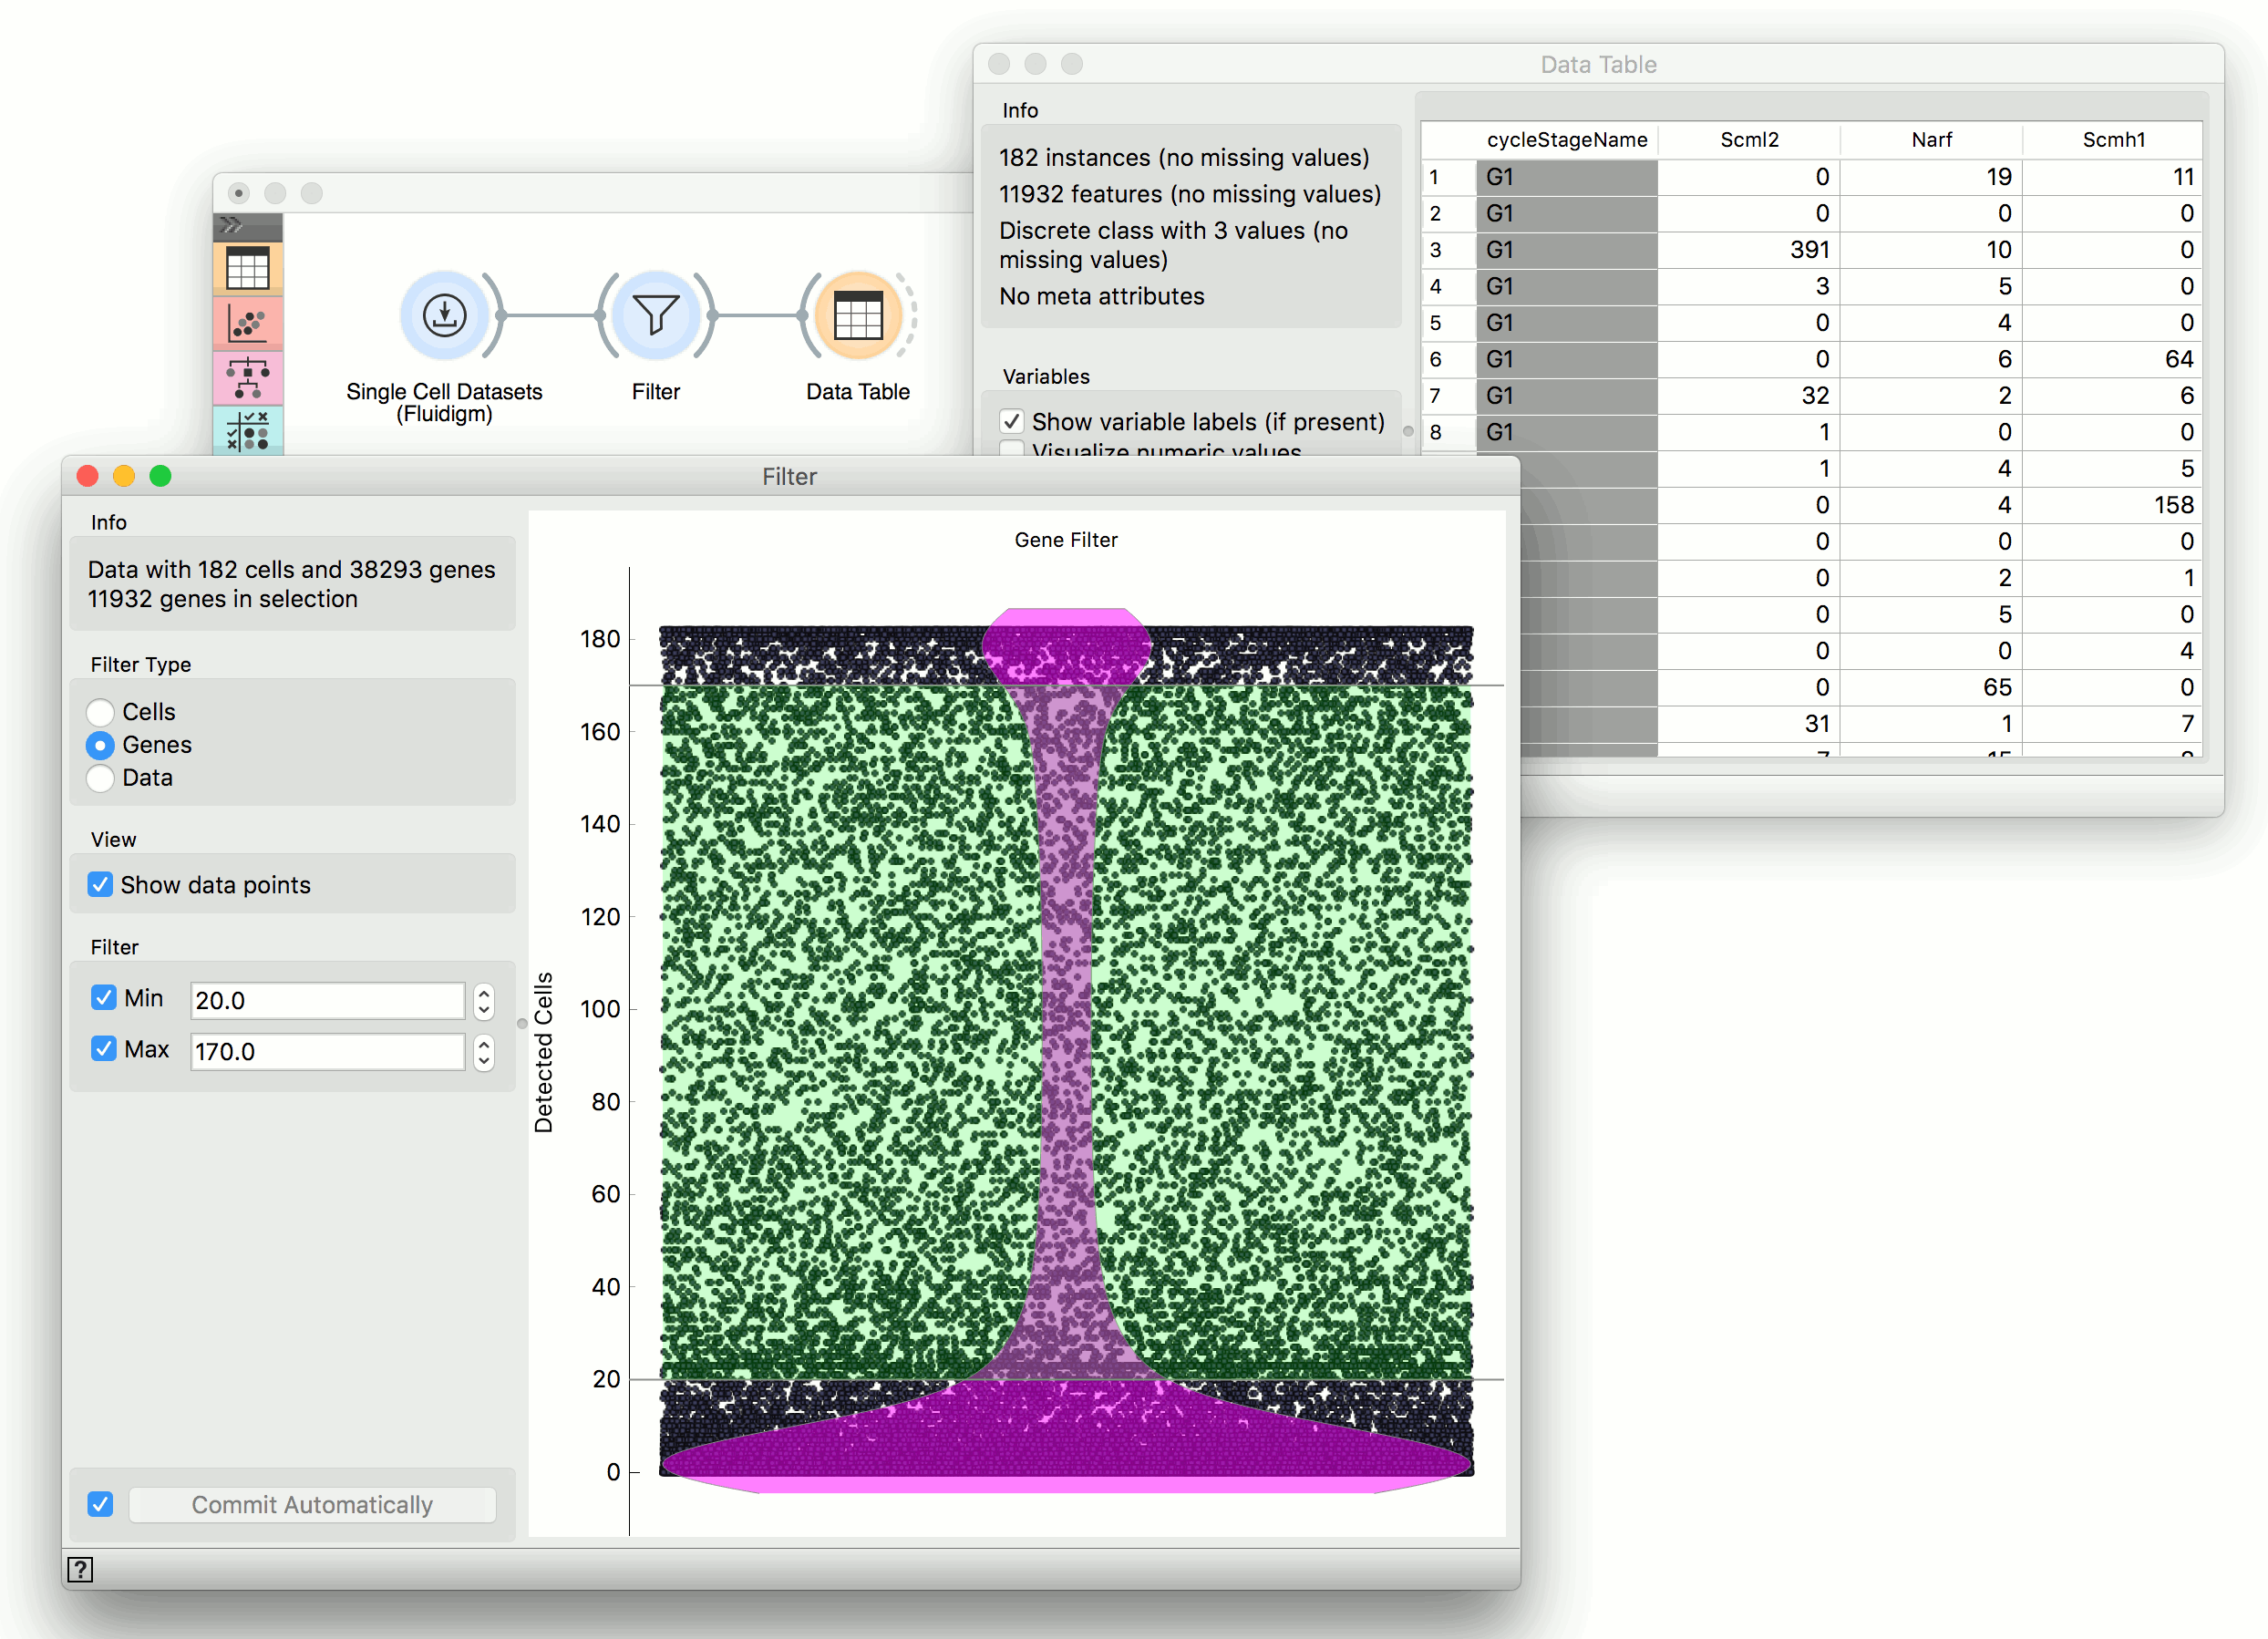Collapse the toolbox with the chevron icon

pyautogui.click(x=230, y=225)
